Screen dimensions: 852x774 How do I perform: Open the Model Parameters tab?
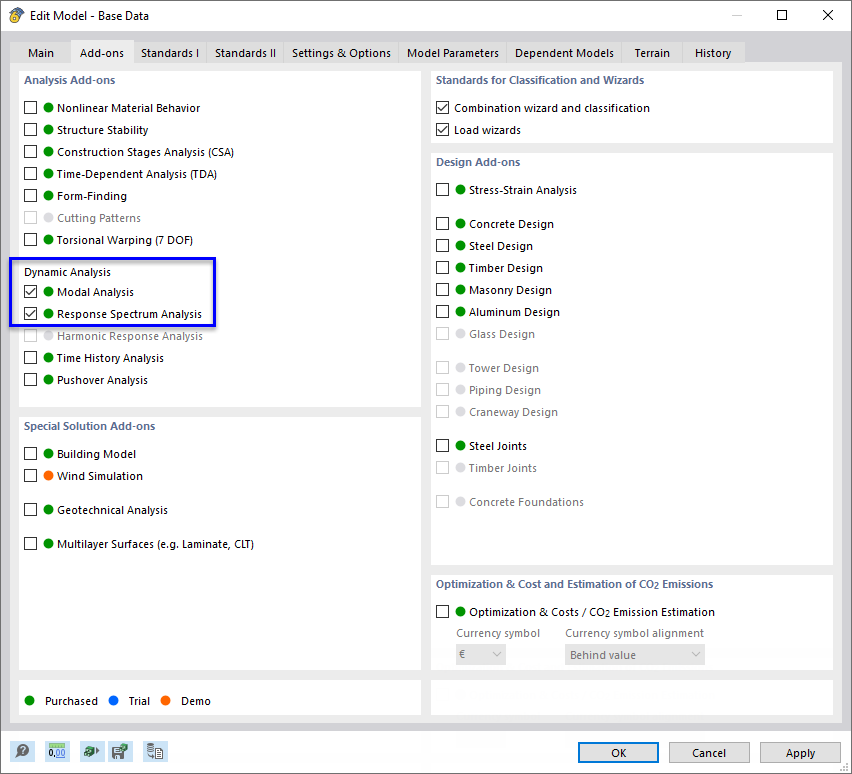pos(453,53)
